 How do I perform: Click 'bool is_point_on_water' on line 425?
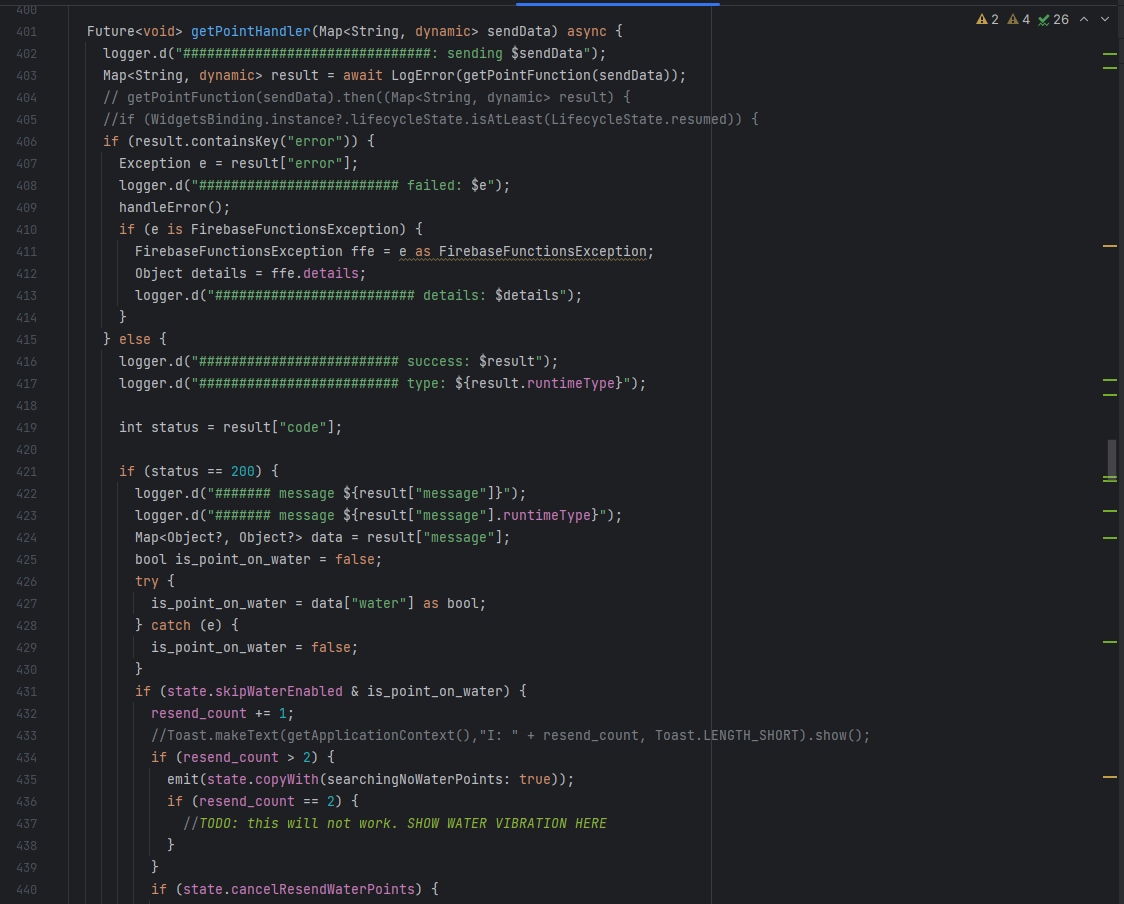click(x=222, y=559)
